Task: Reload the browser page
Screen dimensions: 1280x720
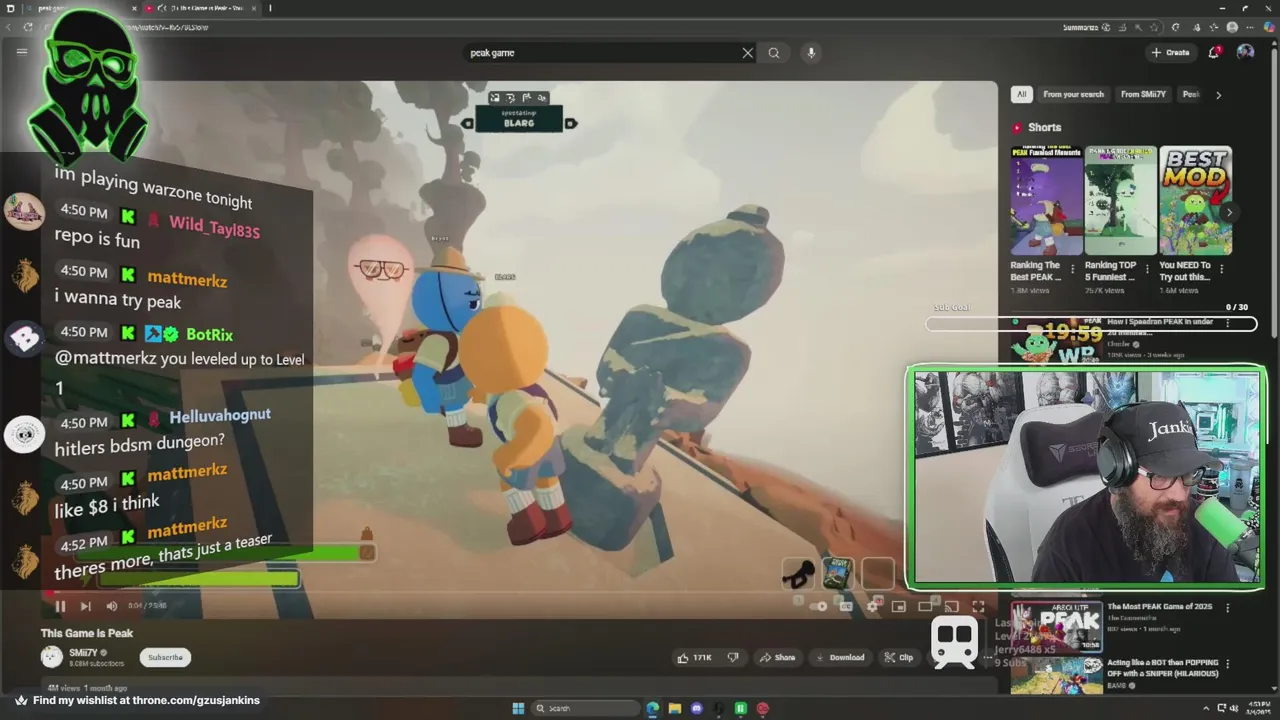Action: [28, 27]
